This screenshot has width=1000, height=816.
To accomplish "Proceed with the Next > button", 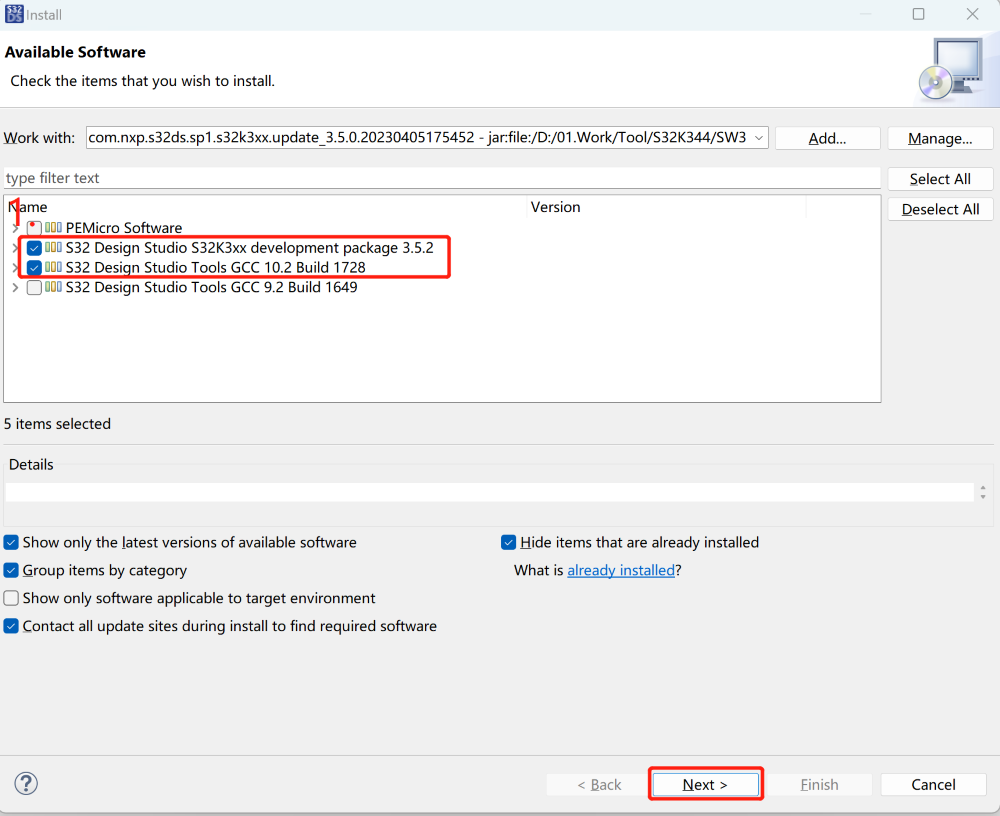I will pos(705,784).
